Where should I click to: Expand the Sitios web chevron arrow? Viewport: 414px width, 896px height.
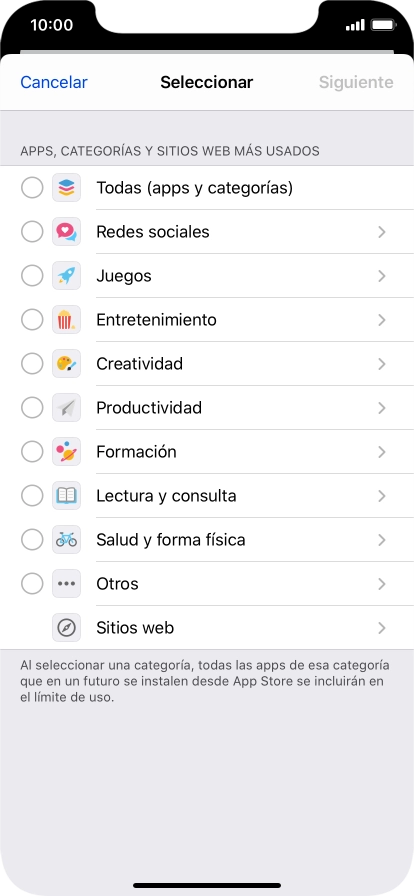pos(382,628)
